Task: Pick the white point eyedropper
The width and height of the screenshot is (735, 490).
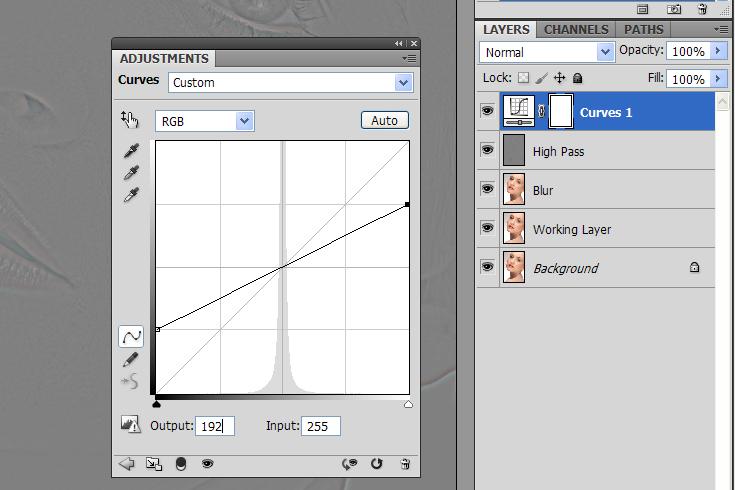Action: point(130,195)
